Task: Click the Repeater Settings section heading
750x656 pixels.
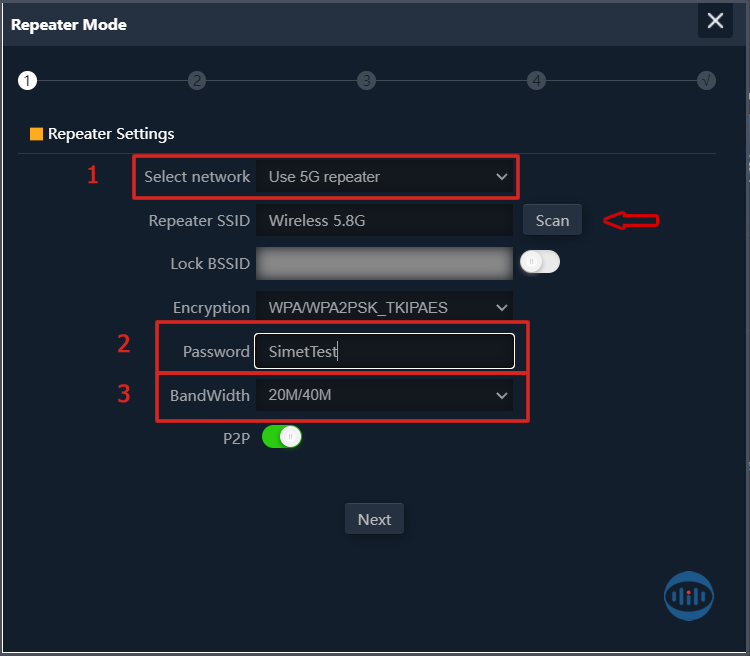Action: [x=111, y=134]
